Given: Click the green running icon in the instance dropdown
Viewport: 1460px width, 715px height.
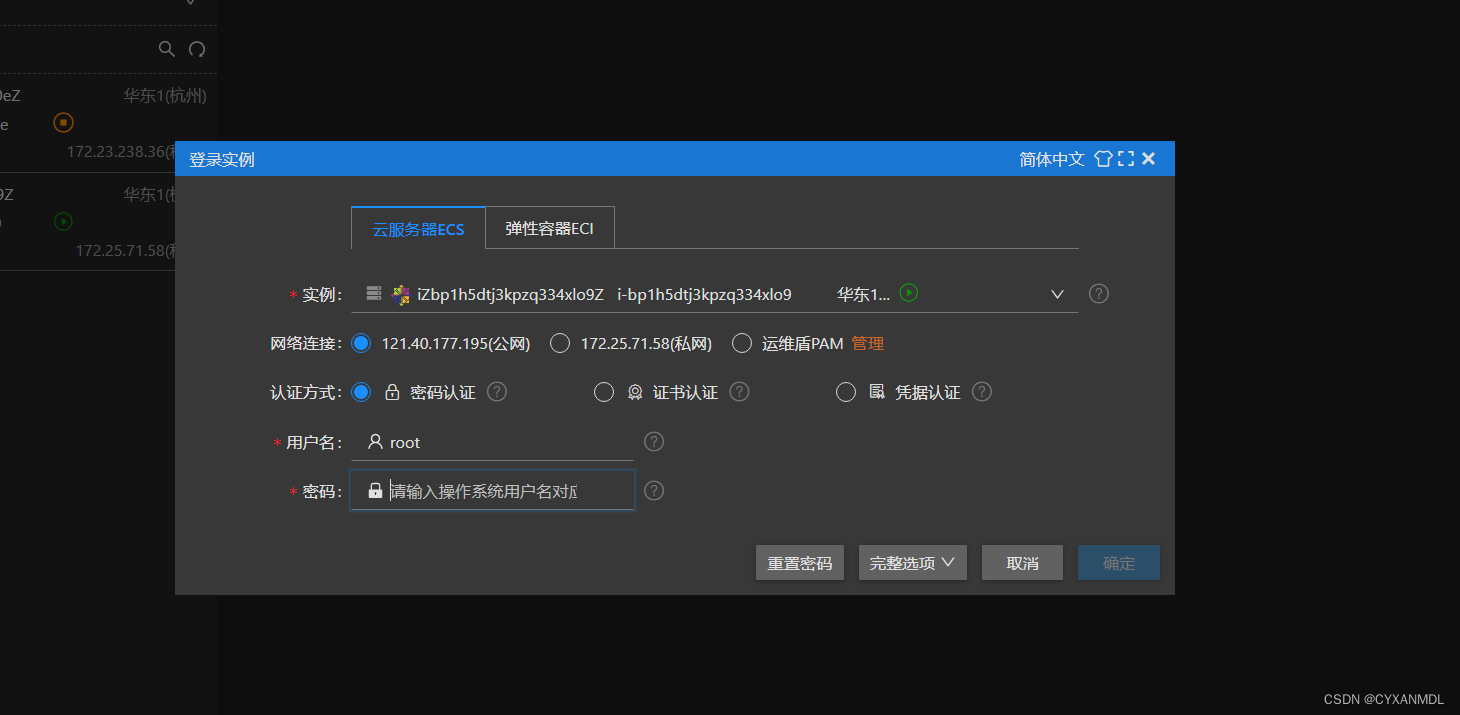Looking at the screenshot, I should click(908, 293).
